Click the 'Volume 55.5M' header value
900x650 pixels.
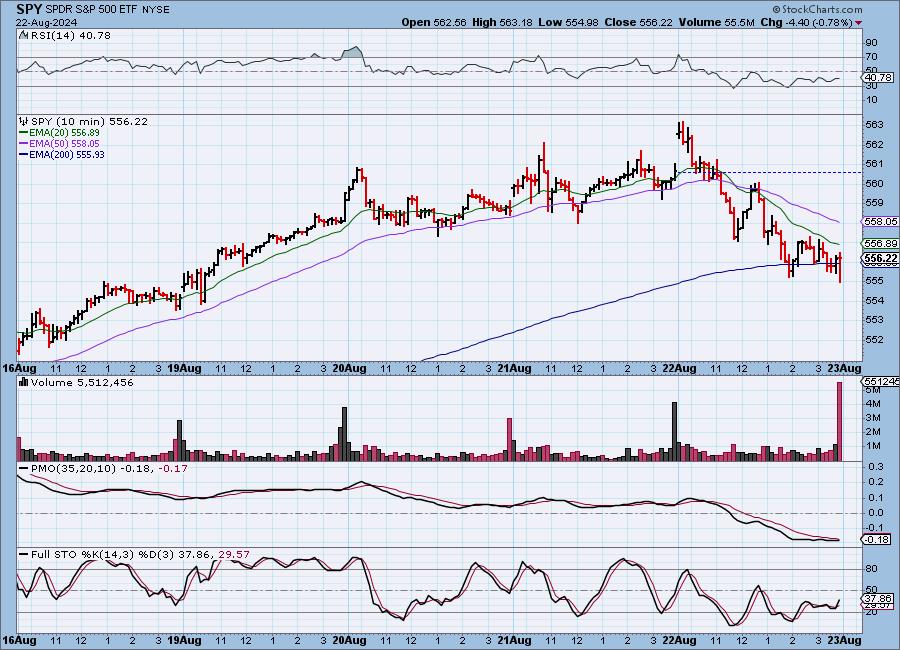click(x=716, y=22)
